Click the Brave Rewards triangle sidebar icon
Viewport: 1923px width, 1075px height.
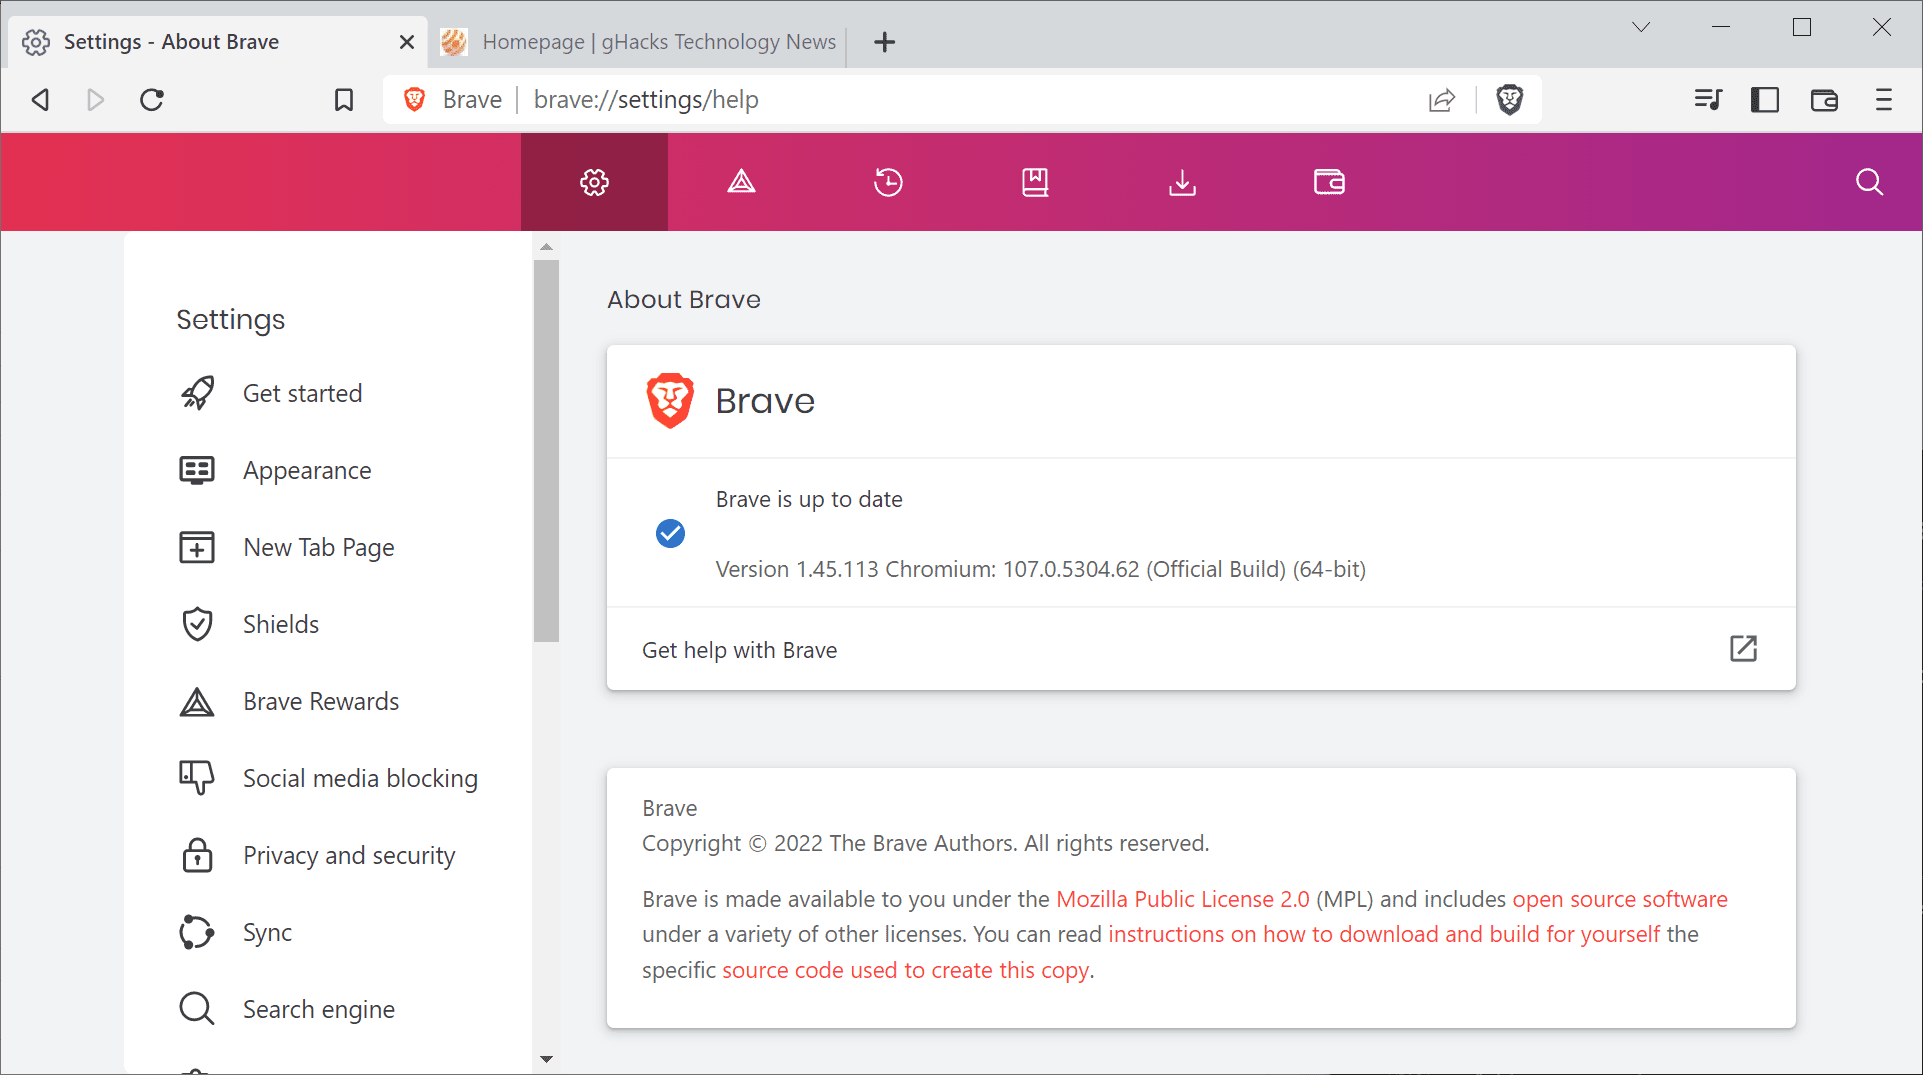197,702
